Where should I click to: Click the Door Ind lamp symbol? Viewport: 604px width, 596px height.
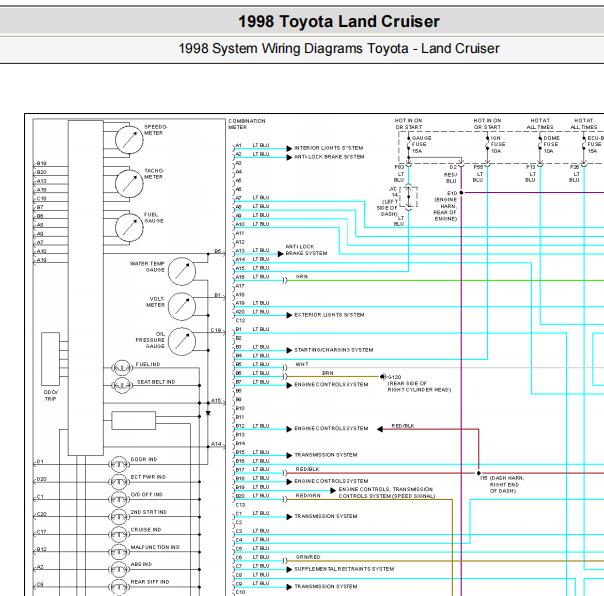click(119, 465)
